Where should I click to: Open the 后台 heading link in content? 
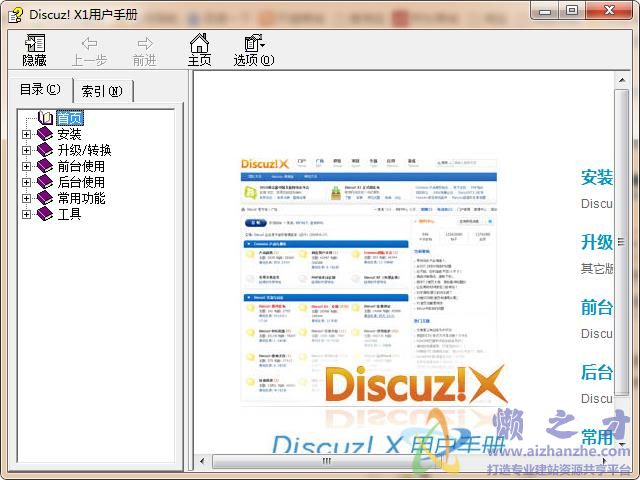pyautogui.click(x=597, y=372)
